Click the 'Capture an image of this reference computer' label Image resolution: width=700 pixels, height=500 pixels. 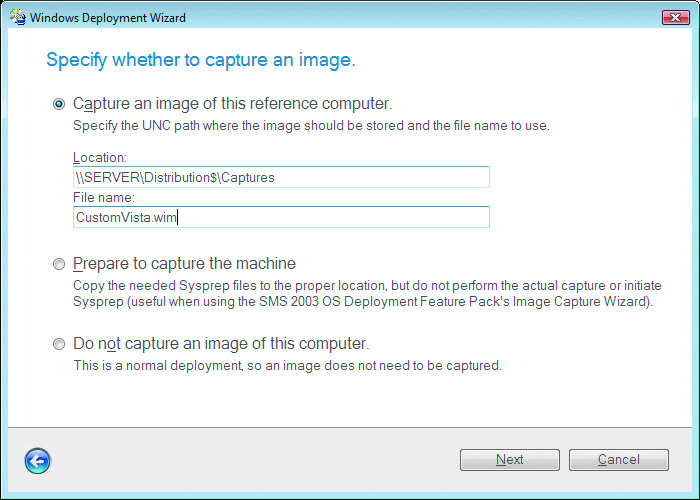click(233, 104)
